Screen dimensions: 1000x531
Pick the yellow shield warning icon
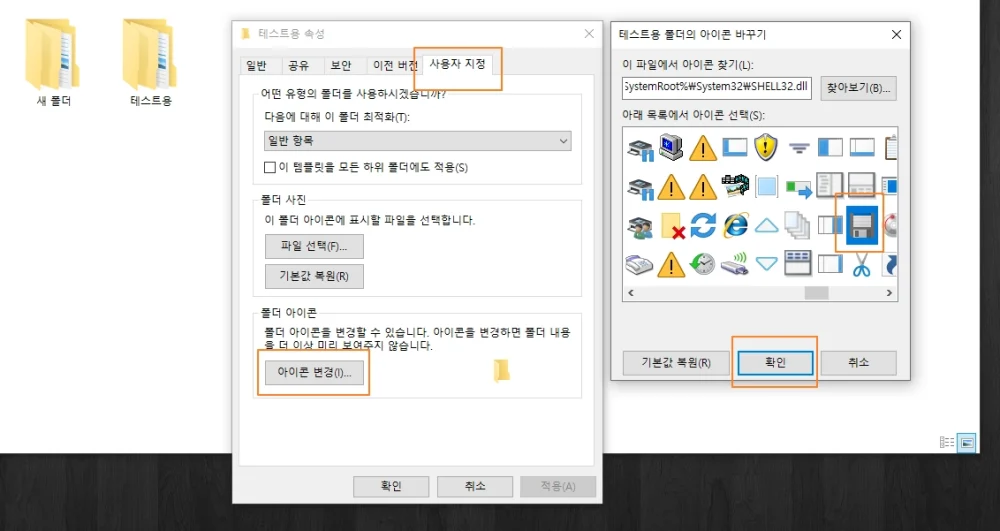coord(766,148)
